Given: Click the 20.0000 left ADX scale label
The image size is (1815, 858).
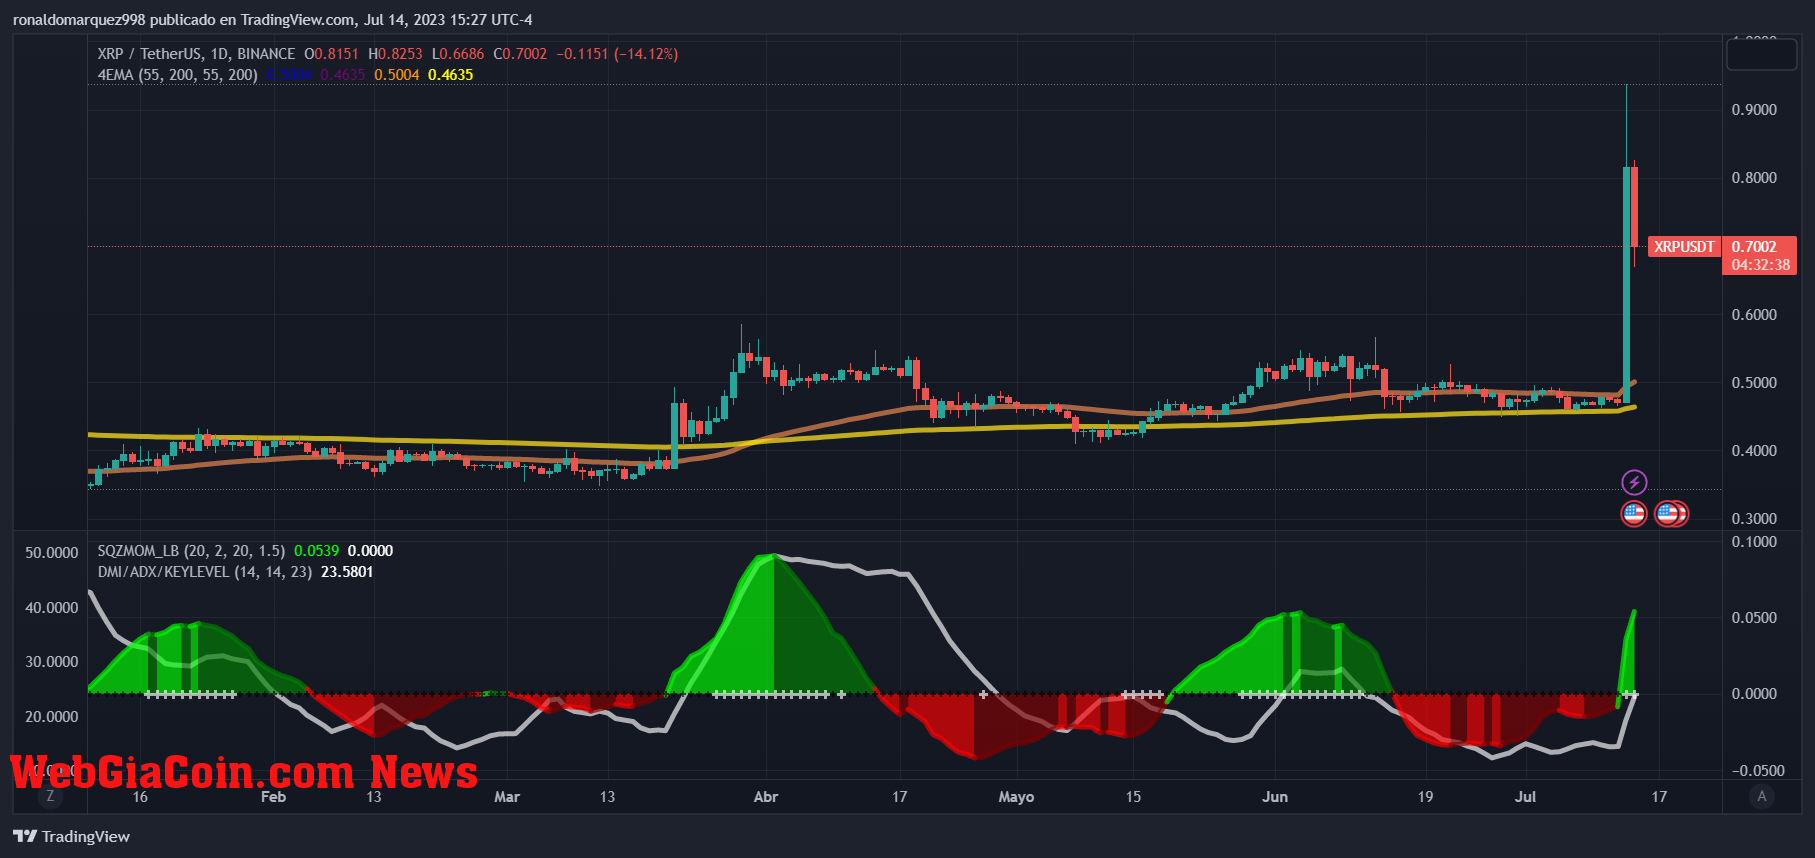Looking at the screenshot, I should [51, 717].
